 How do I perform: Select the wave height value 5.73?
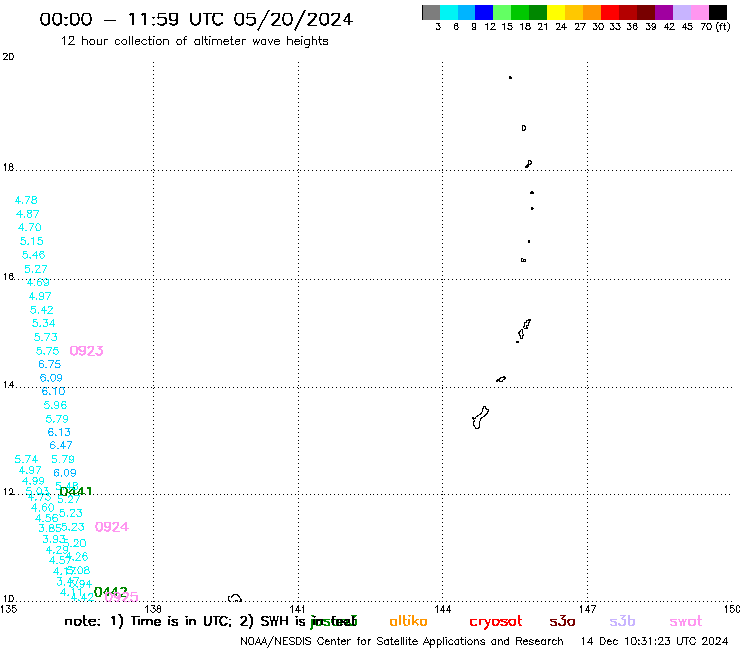coord(45,337)
